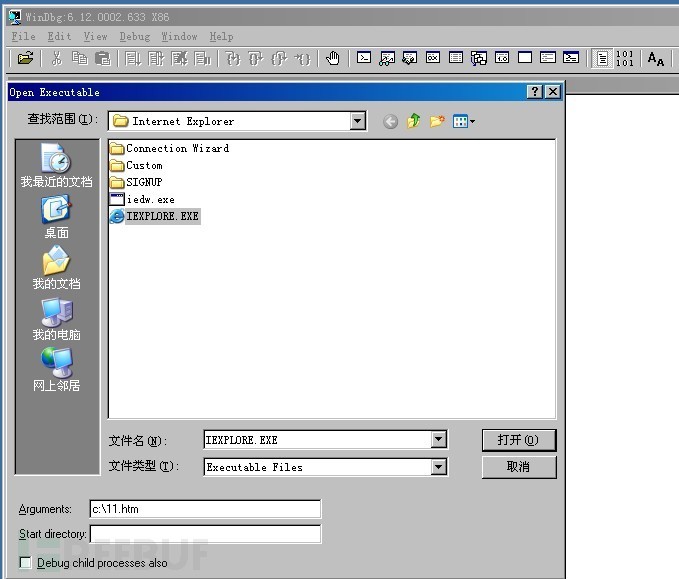Screen dimensions: 679x579
Task: Open the Watch window icon
Action: 387,58
